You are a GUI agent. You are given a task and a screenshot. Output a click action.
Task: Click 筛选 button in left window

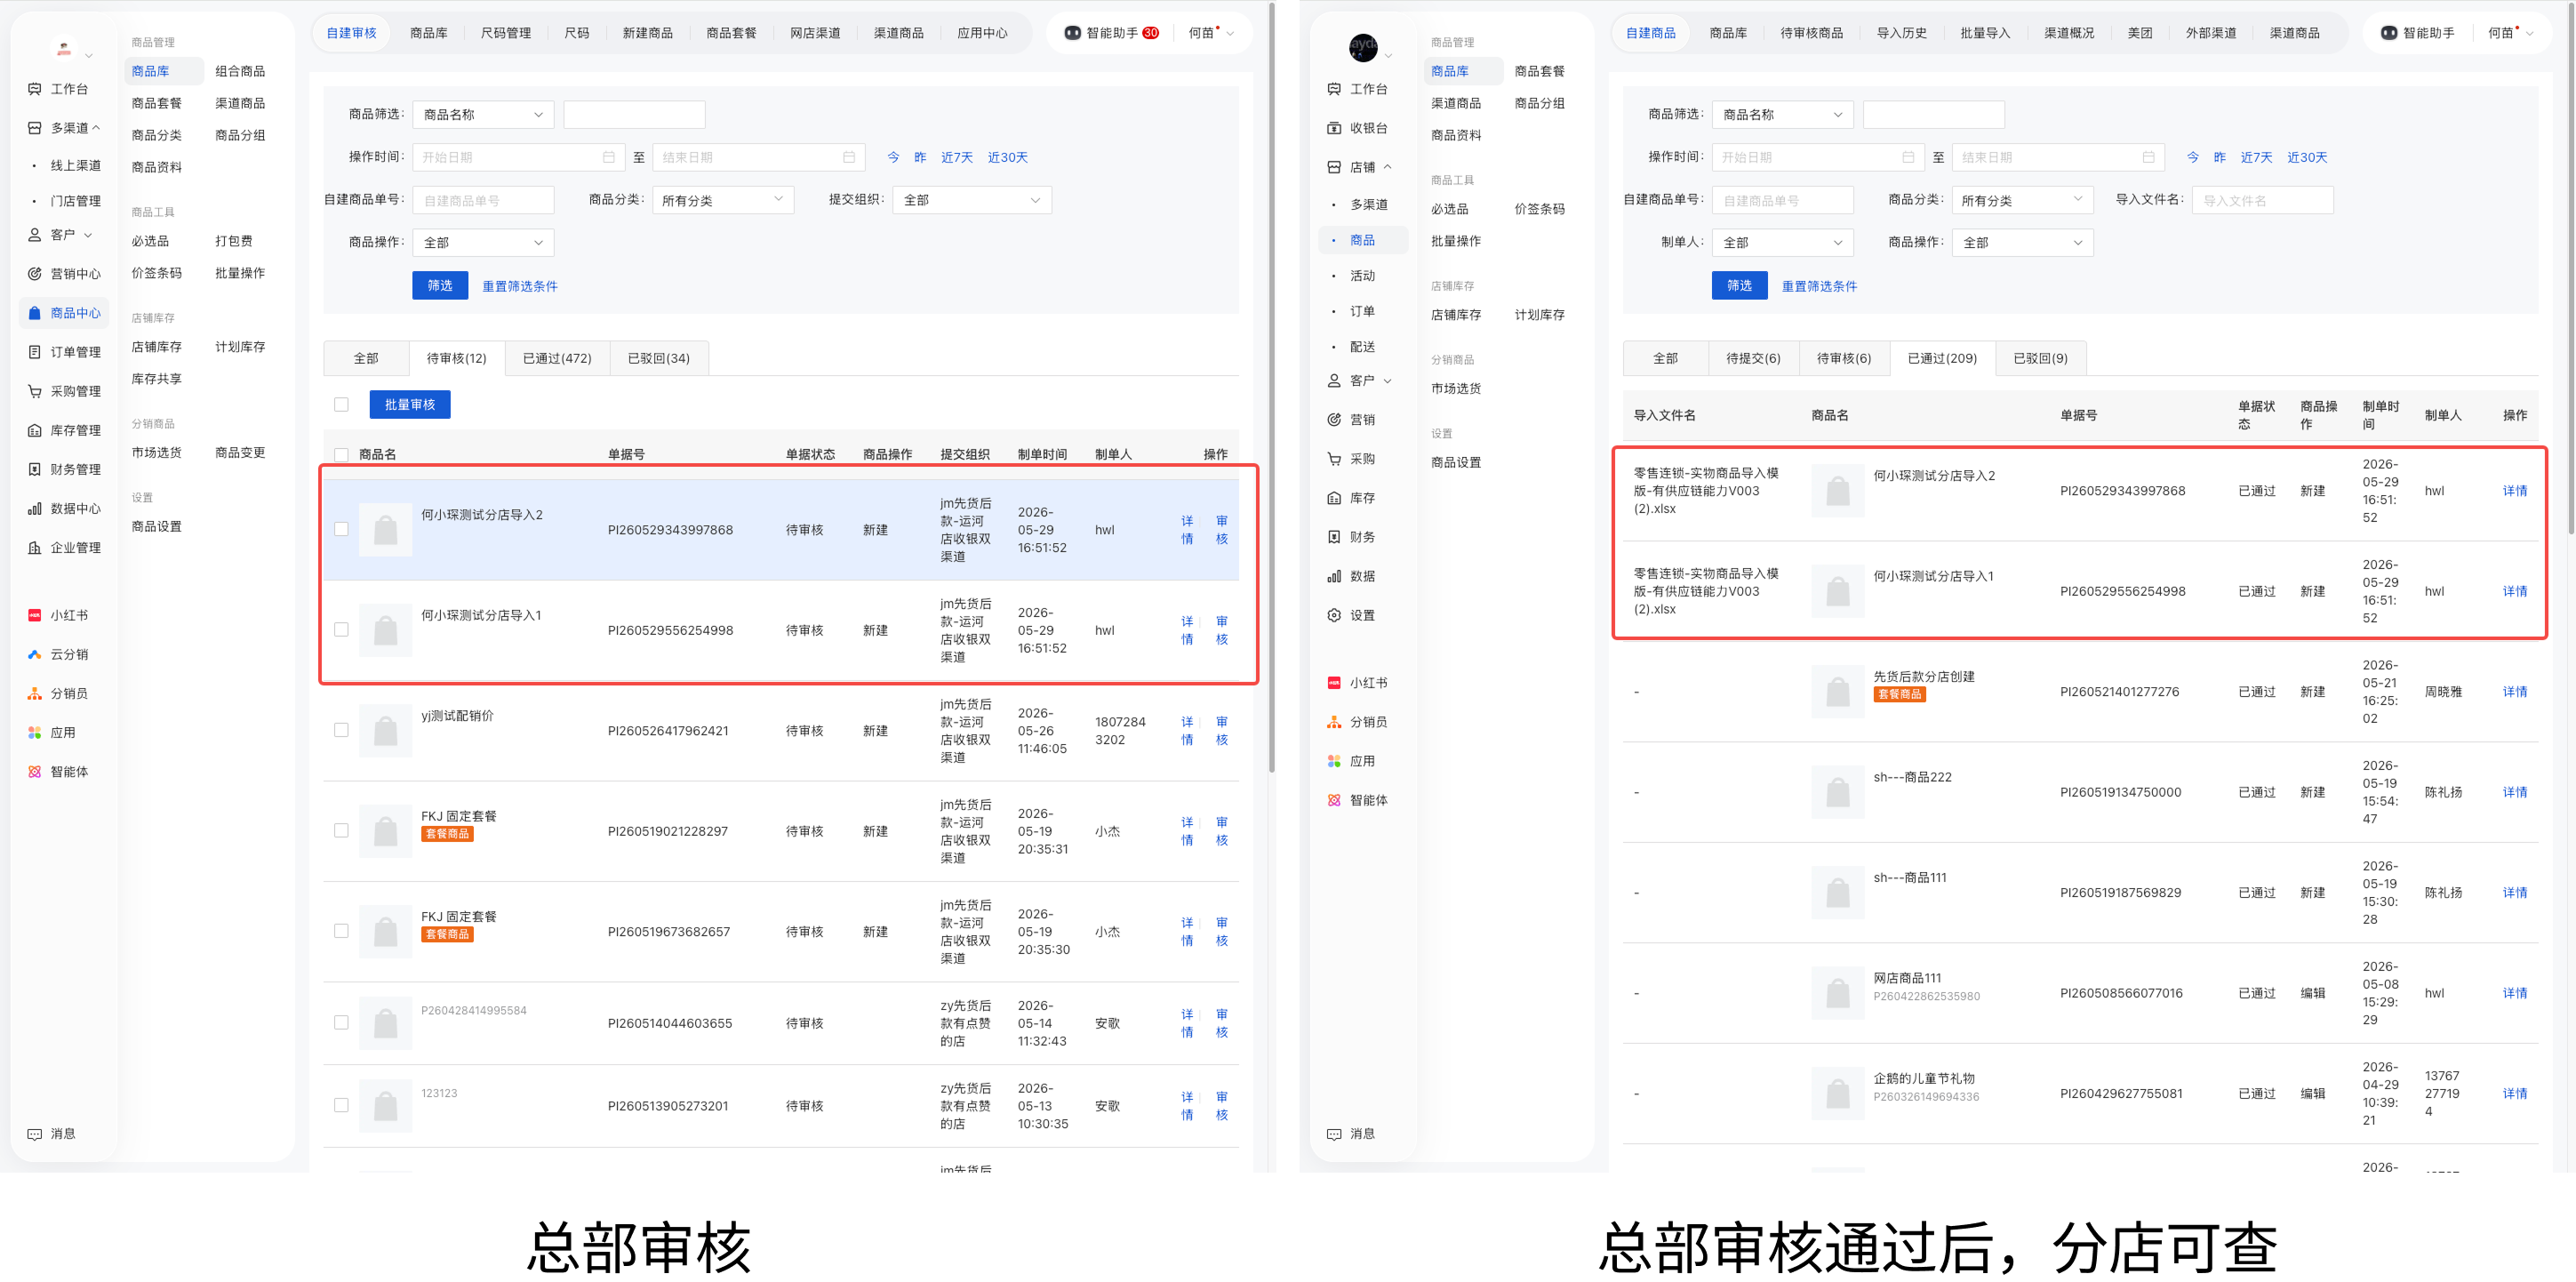point(440,286)
